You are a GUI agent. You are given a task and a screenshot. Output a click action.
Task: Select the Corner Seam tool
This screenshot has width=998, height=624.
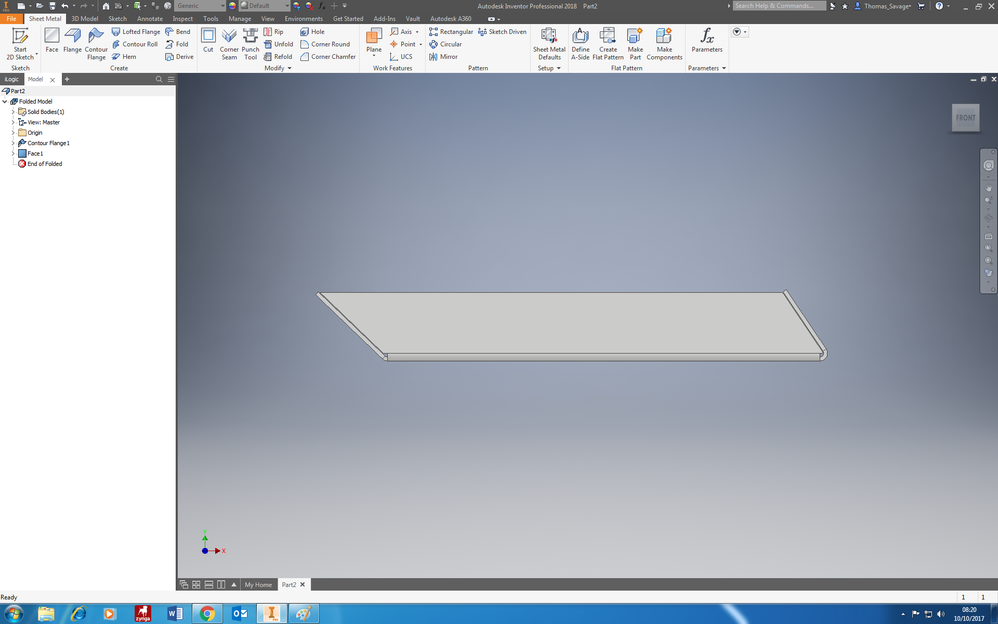tap(229, 43)
